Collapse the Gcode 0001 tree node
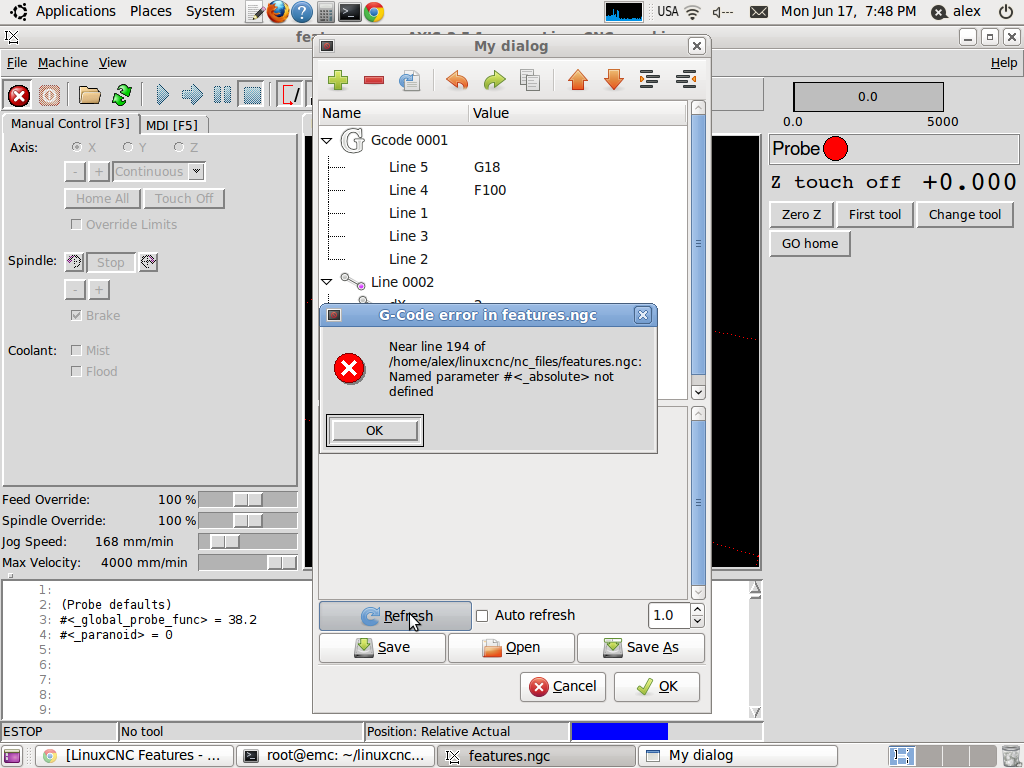The width and height of the screenshot is (1024, 768). [327, 140]
